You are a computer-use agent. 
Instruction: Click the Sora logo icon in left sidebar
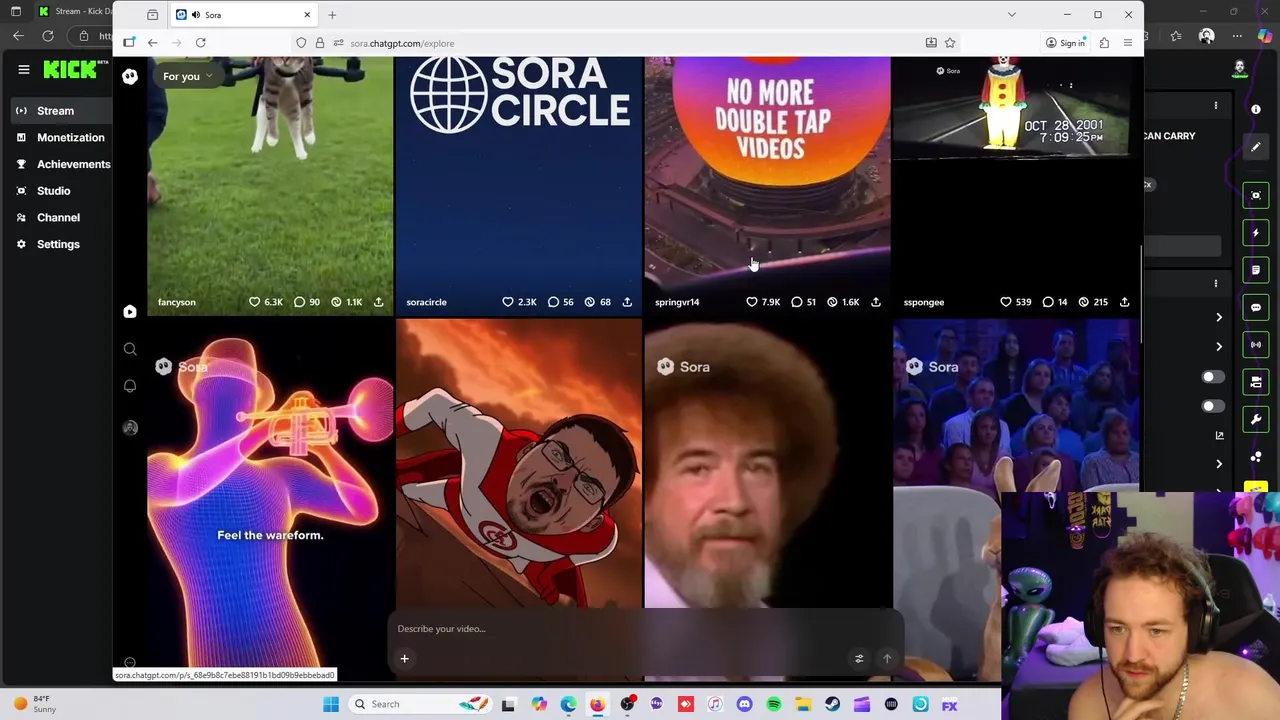click(130, 76)
